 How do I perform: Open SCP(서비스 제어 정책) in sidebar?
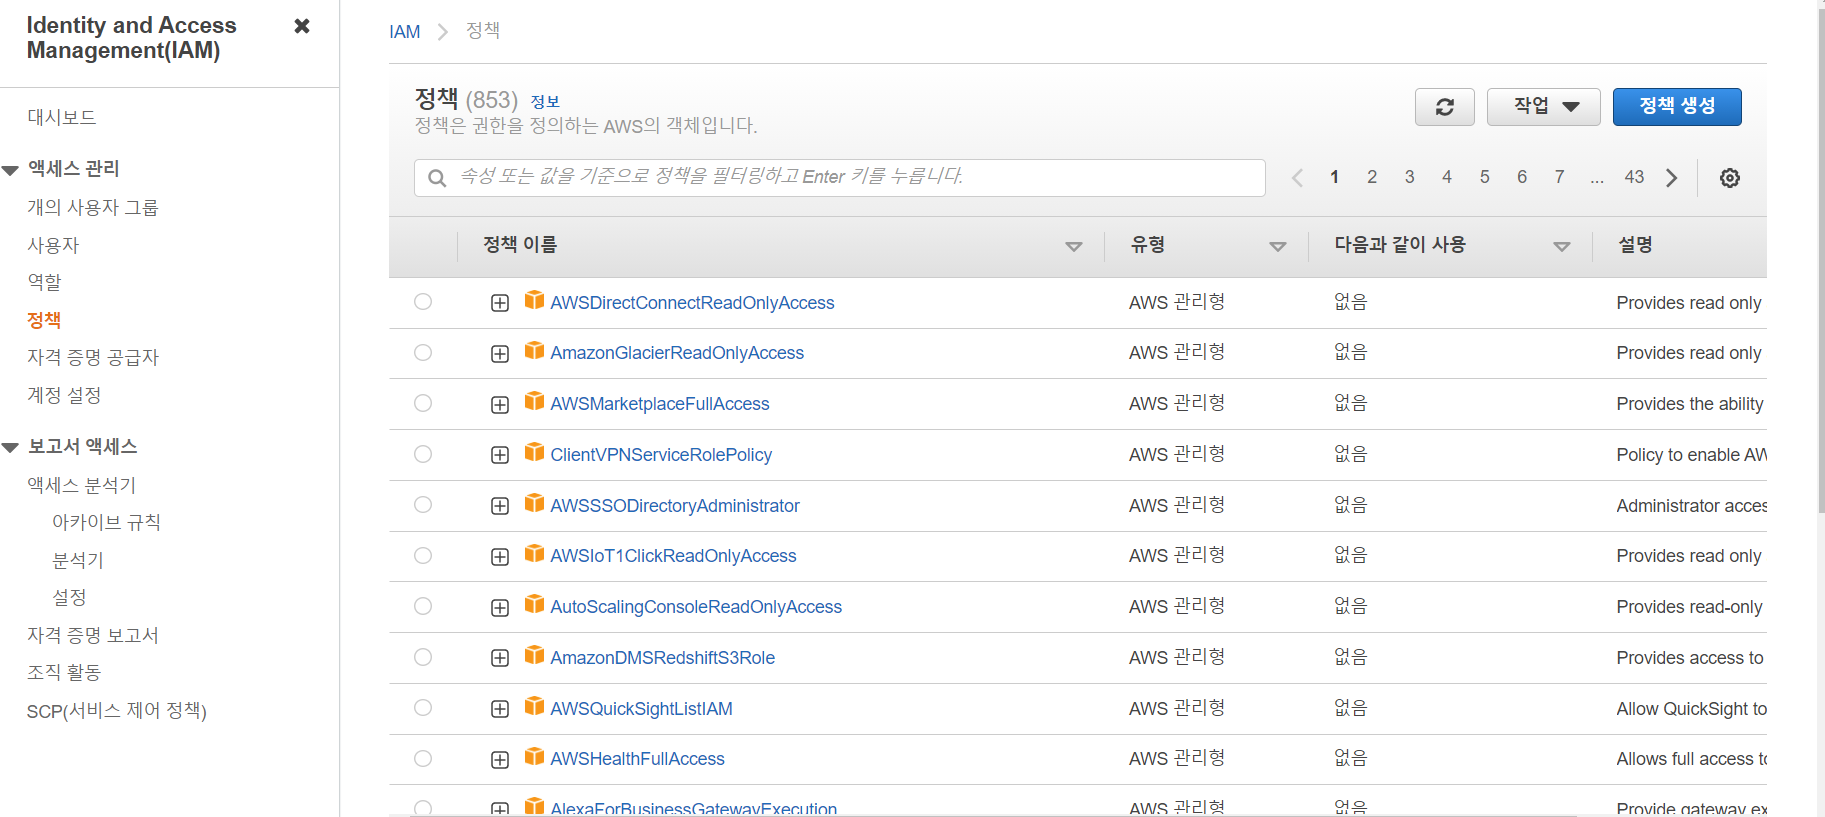tap(117, 711)
